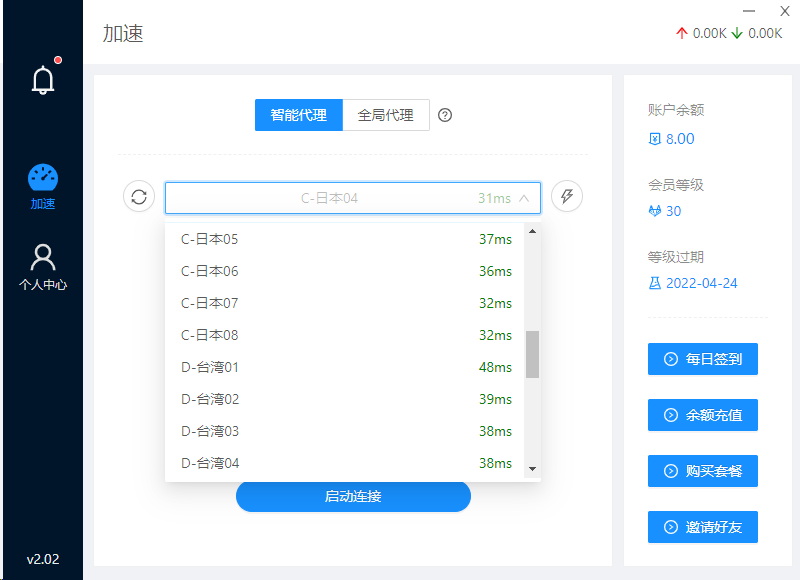Click the 启动连接 start connection button

click(x=353, y=496)
